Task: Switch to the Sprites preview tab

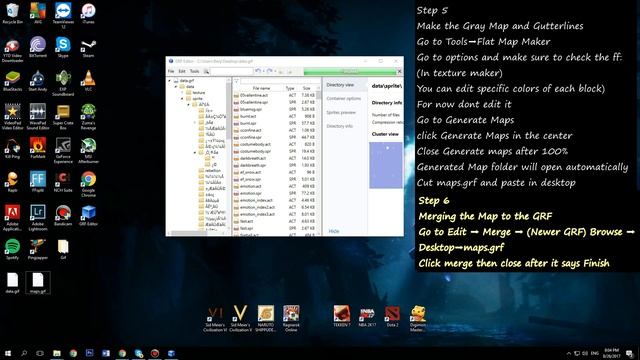Action: (x=341, y=112)
